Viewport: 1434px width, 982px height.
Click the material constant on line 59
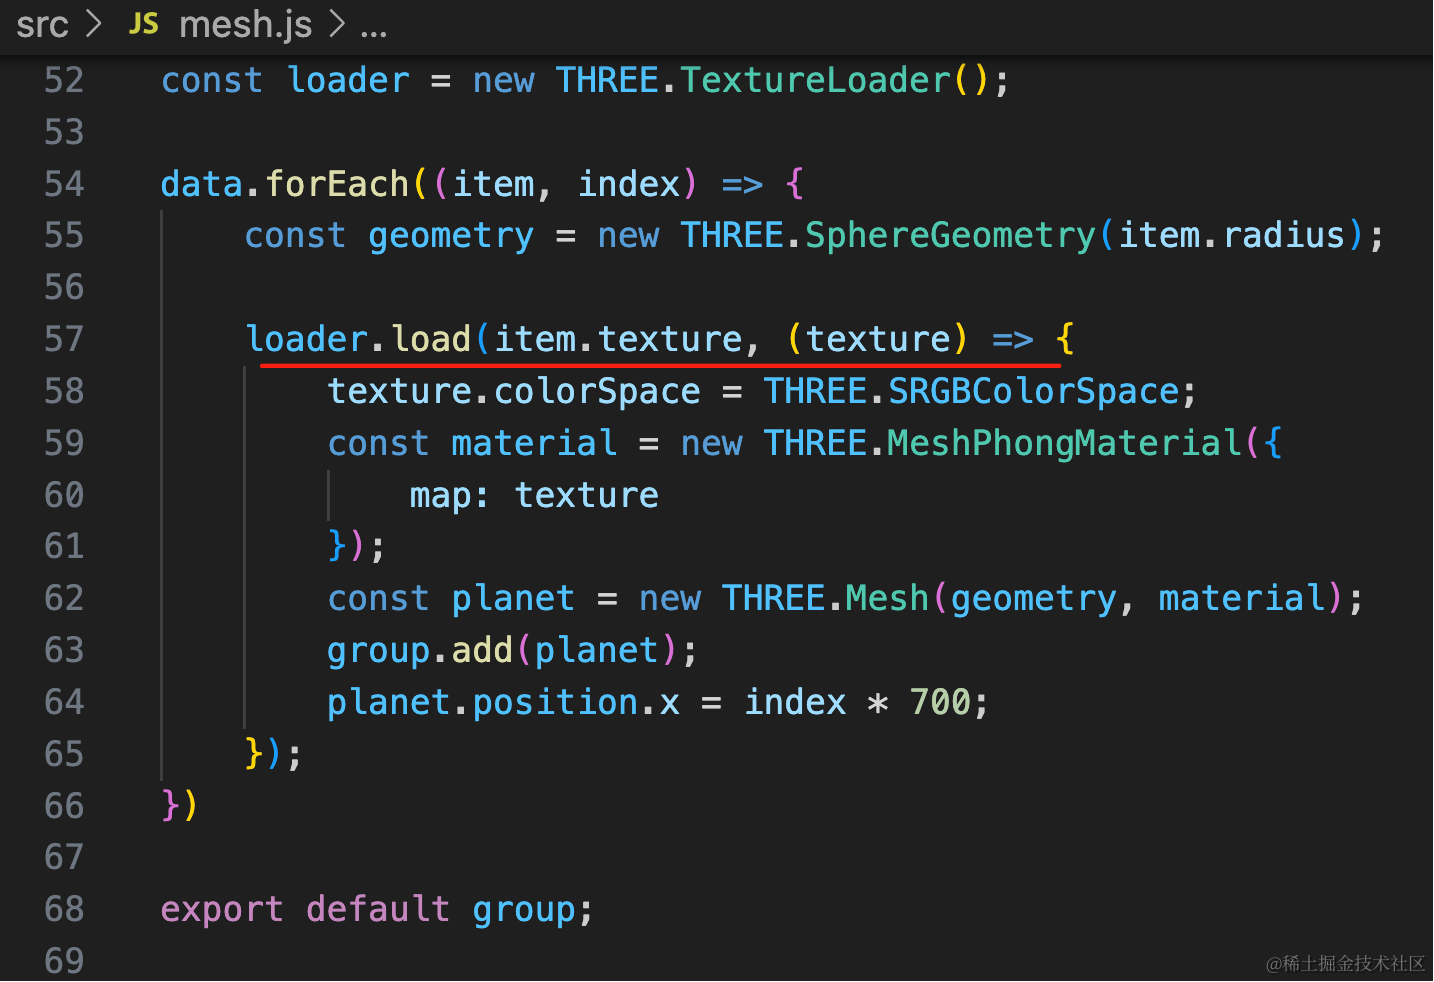(534, 443)
